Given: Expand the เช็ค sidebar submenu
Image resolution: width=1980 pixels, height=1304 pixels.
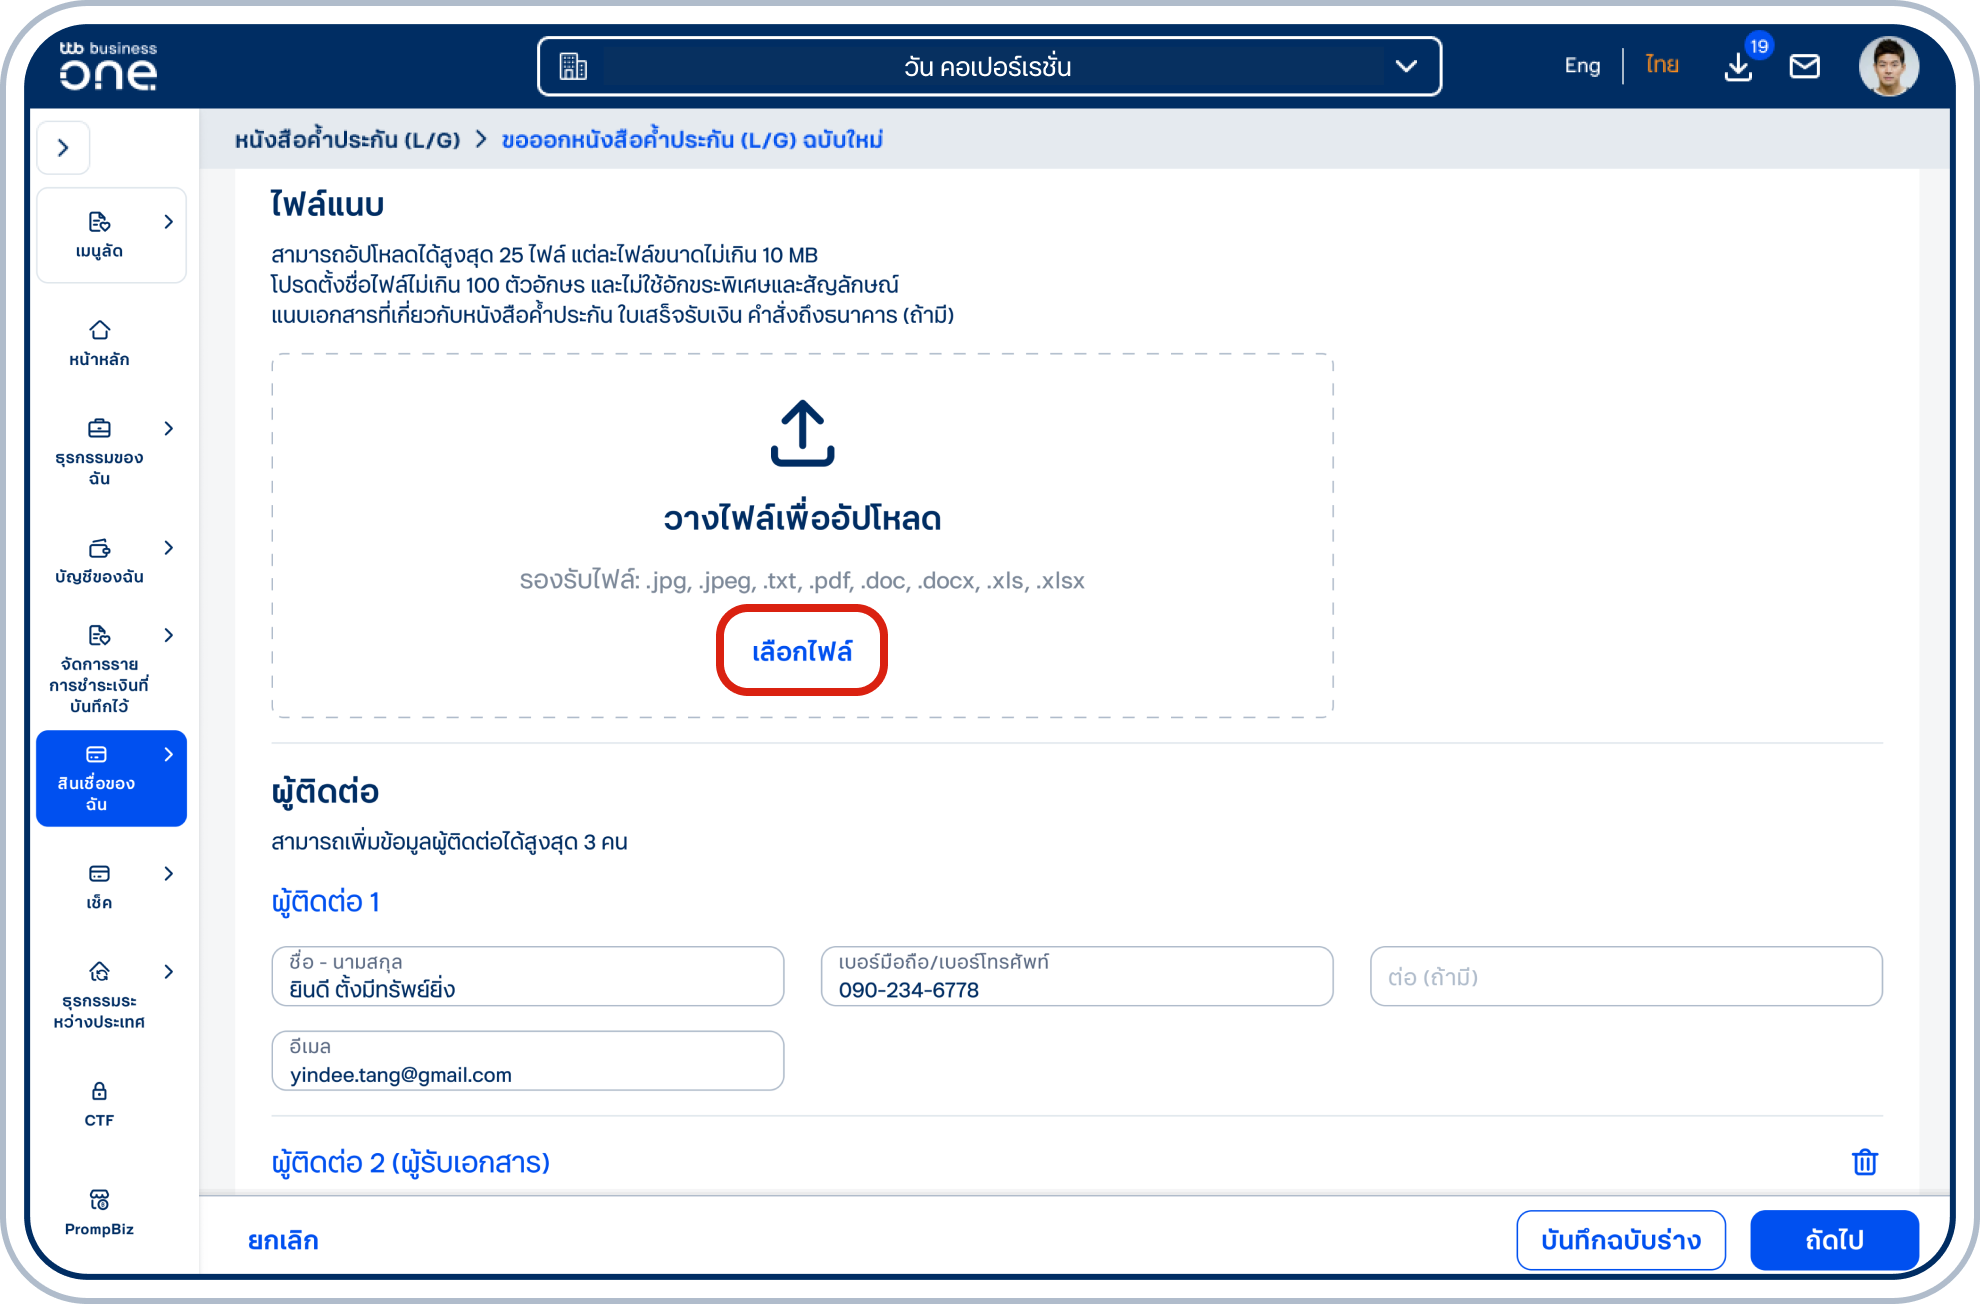Looking at the screenshot, I should click(x=168, y=873).
